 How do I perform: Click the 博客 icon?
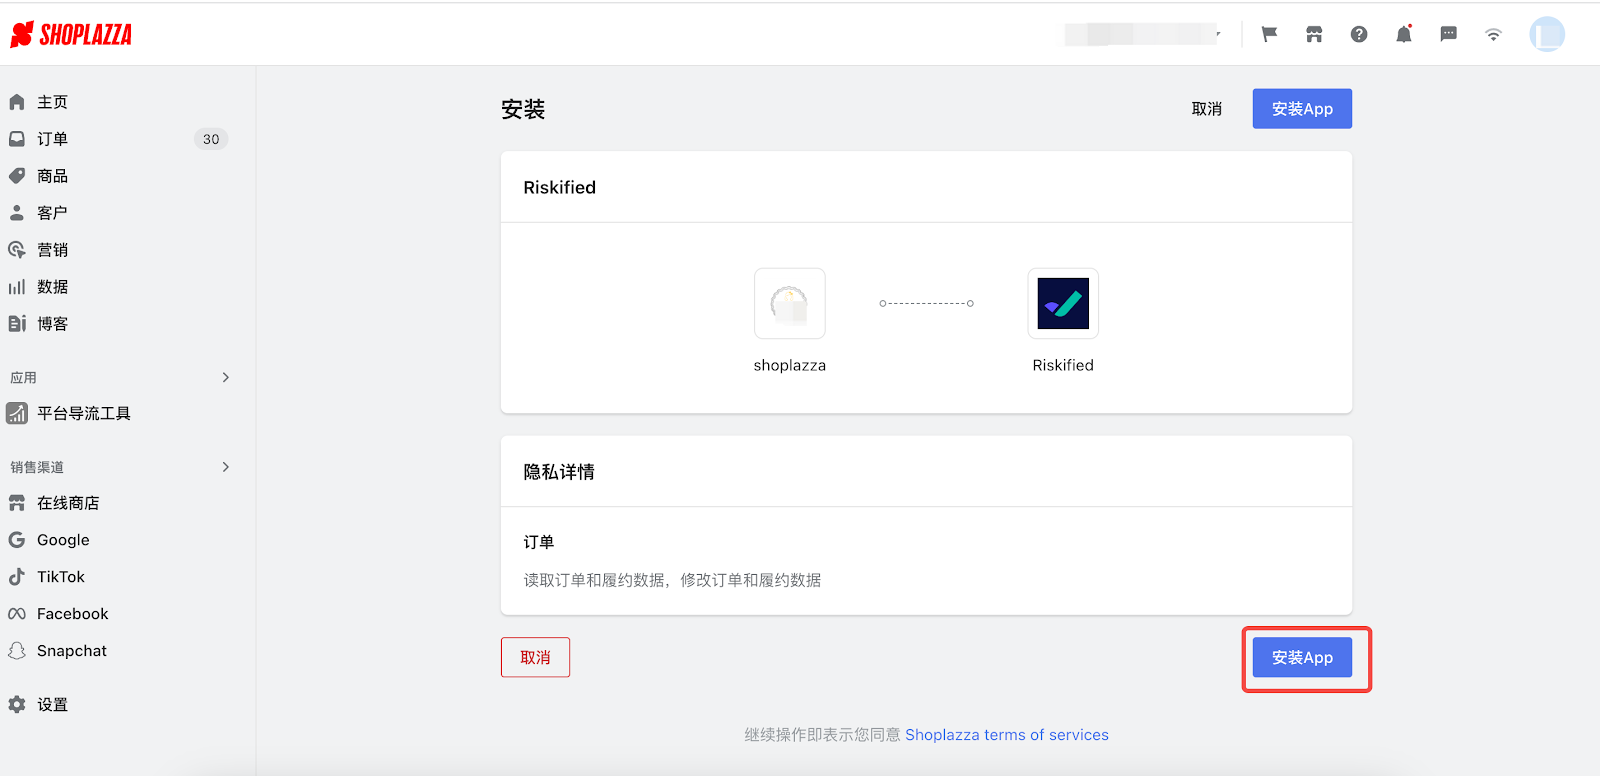point(17,324)
